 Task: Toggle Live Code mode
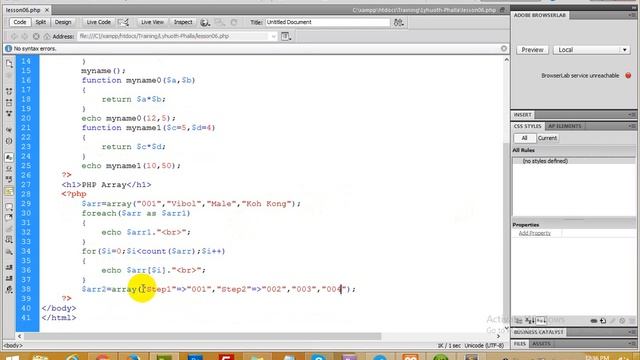click(98, 22)
